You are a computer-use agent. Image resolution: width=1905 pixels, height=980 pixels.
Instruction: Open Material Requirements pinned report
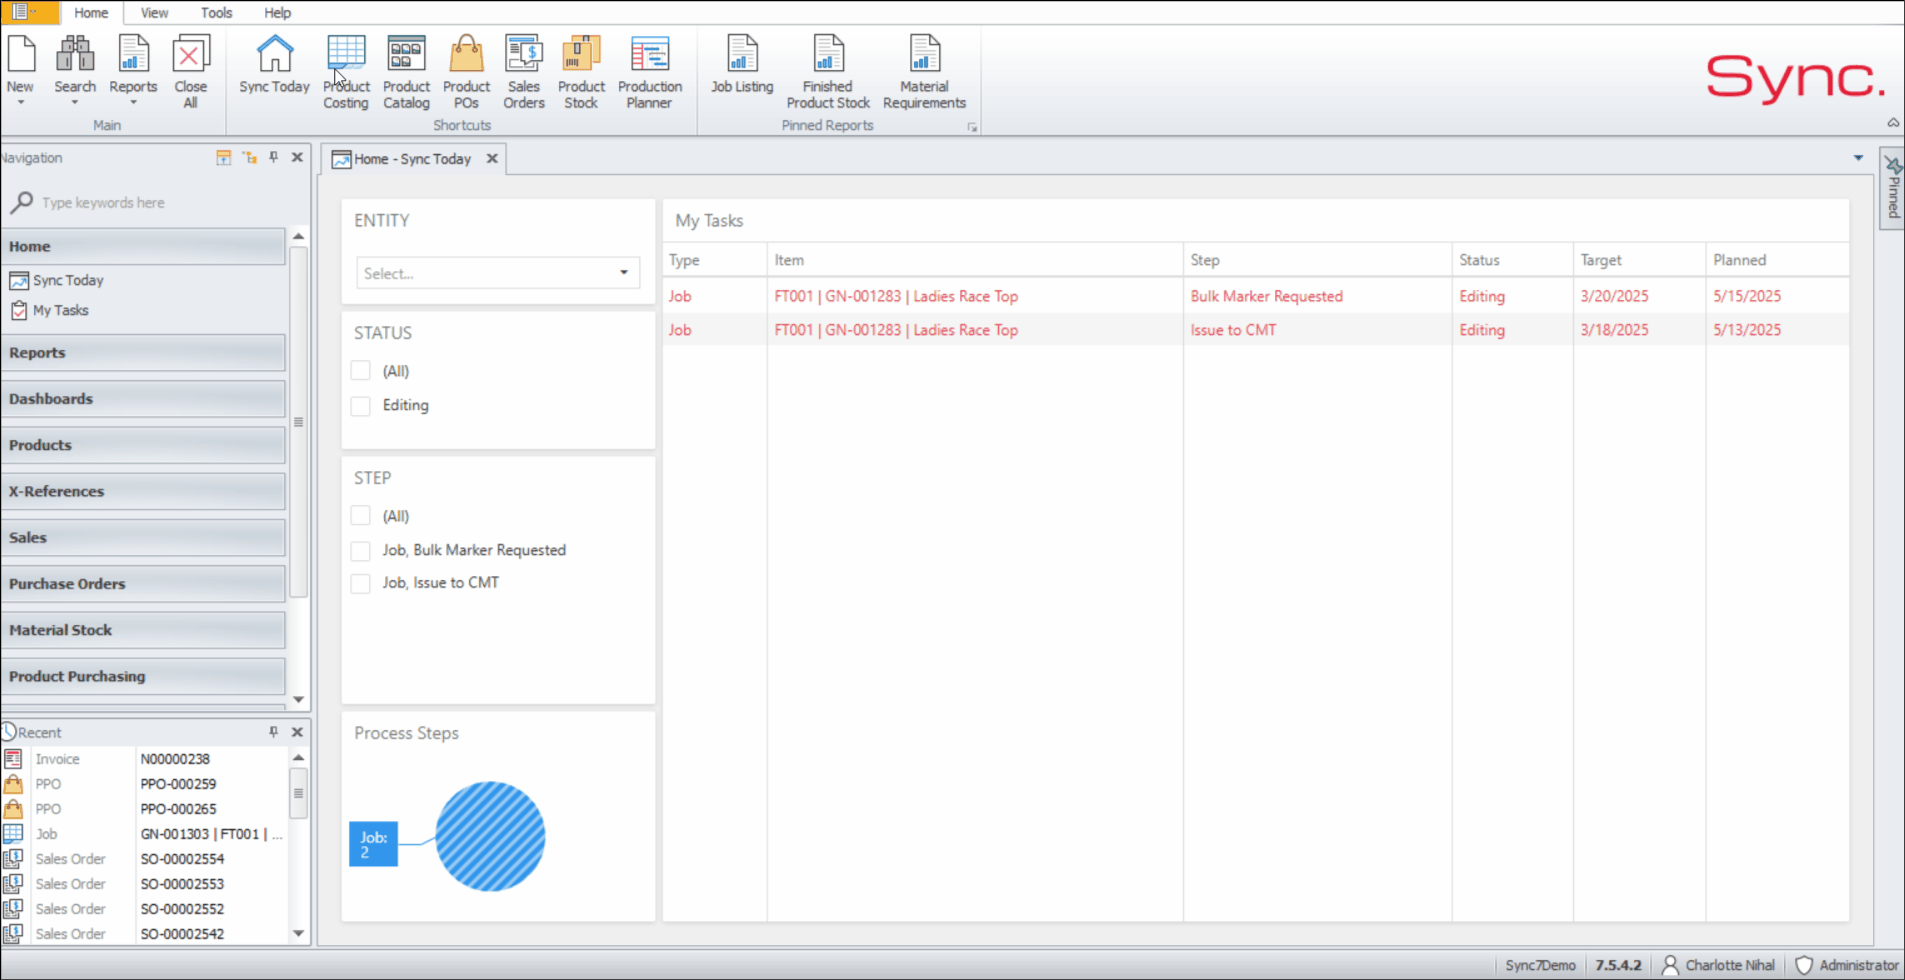tap(924, 71)
